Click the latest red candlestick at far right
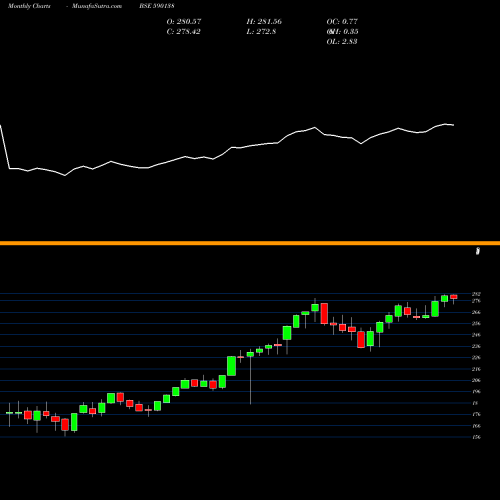This screenshot has height=500, width=500. [454, 297]
